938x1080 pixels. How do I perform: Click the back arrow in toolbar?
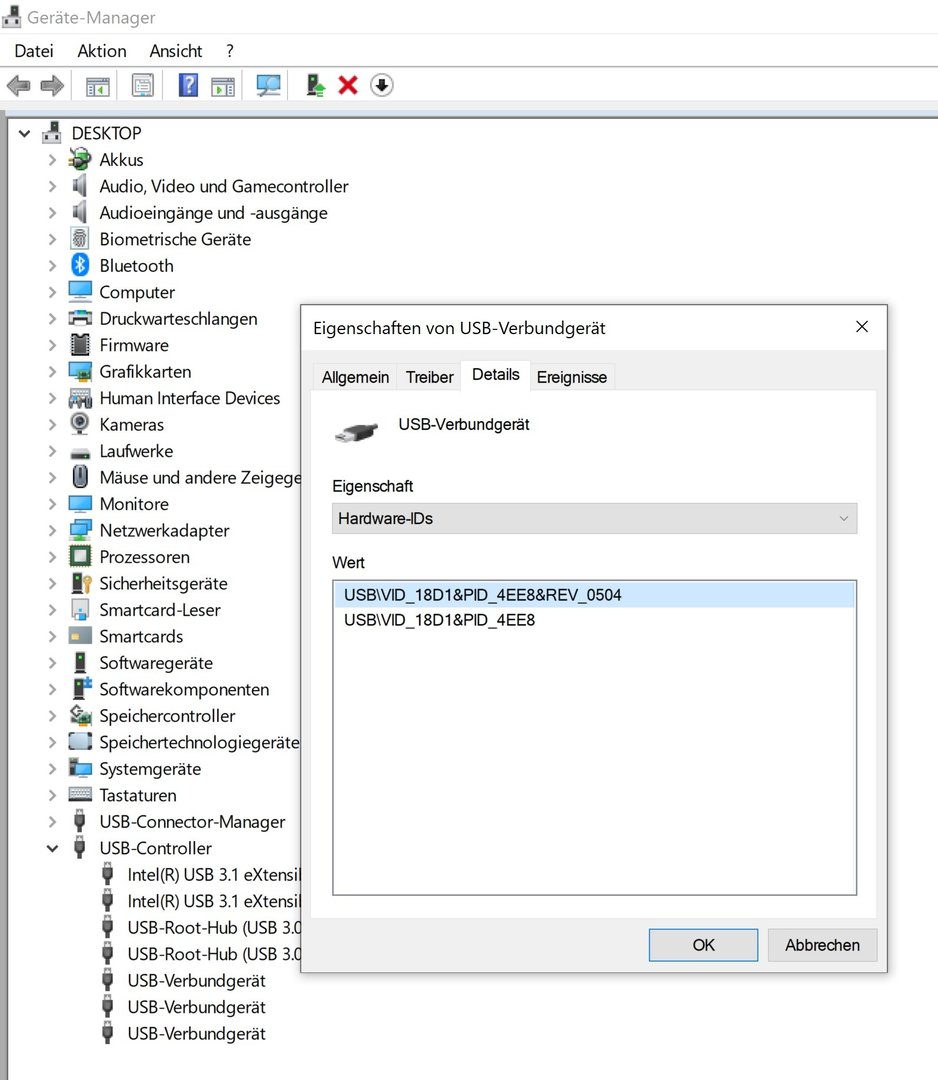[18, 86]
